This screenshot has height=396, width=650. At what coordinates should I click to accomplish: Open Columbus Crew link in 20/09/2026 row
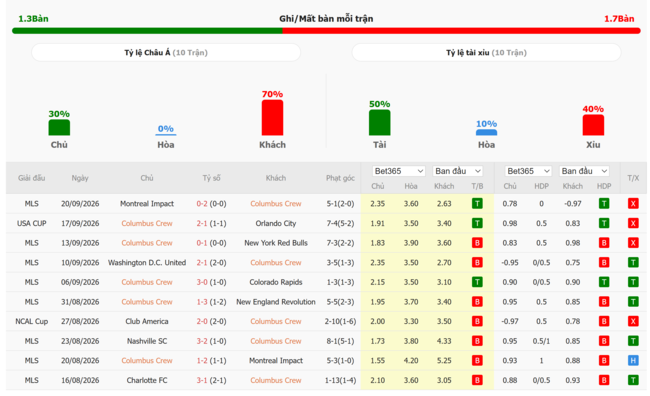point(276,204)
